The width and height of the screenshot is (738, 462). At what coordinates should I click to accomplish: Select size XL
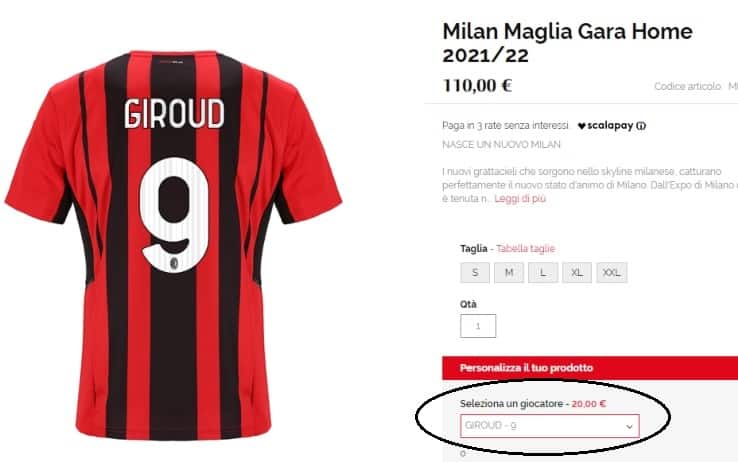[577, 273]
